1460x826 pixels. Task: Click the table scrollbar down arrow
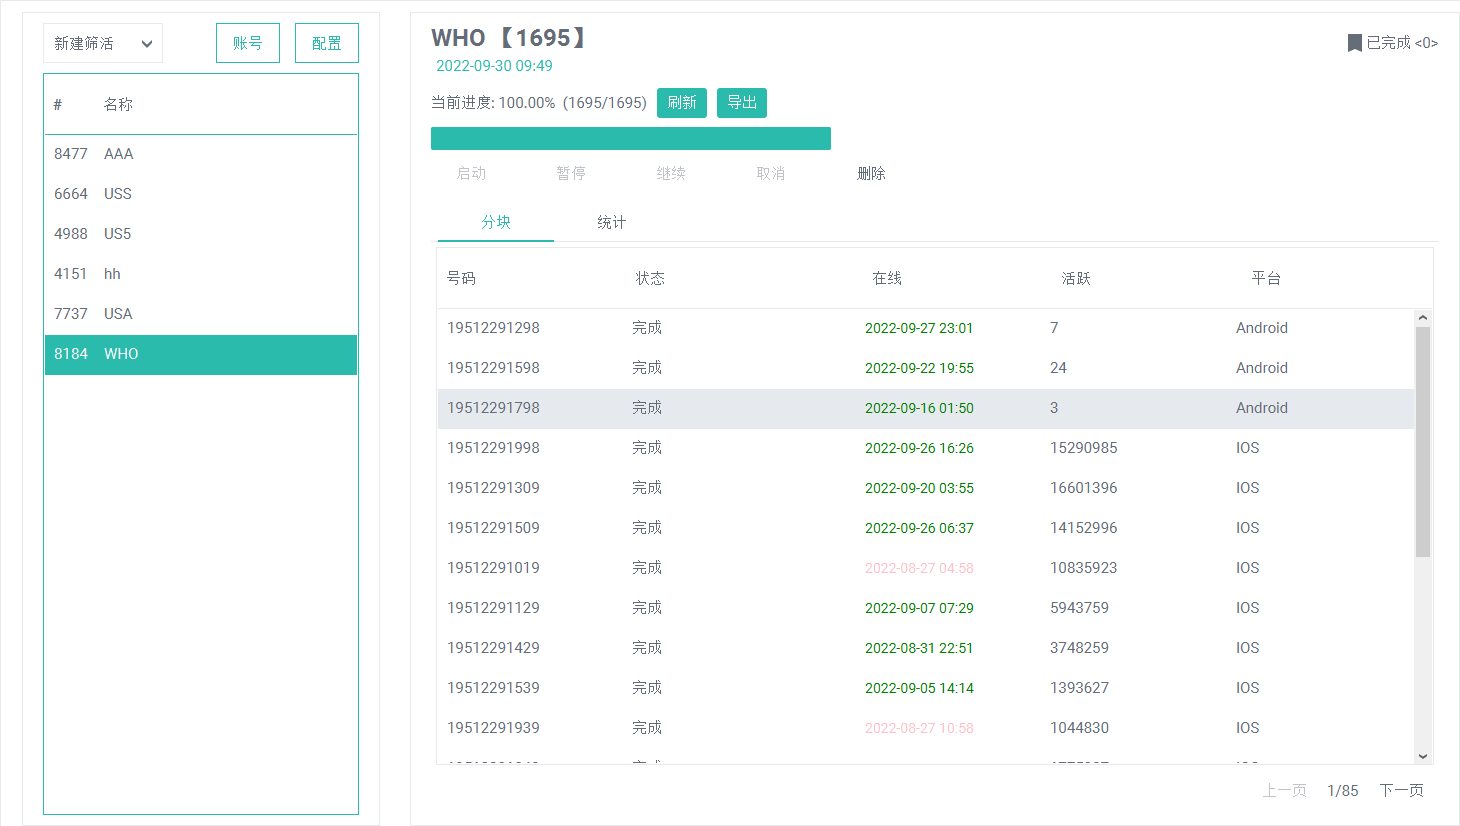1423,757
